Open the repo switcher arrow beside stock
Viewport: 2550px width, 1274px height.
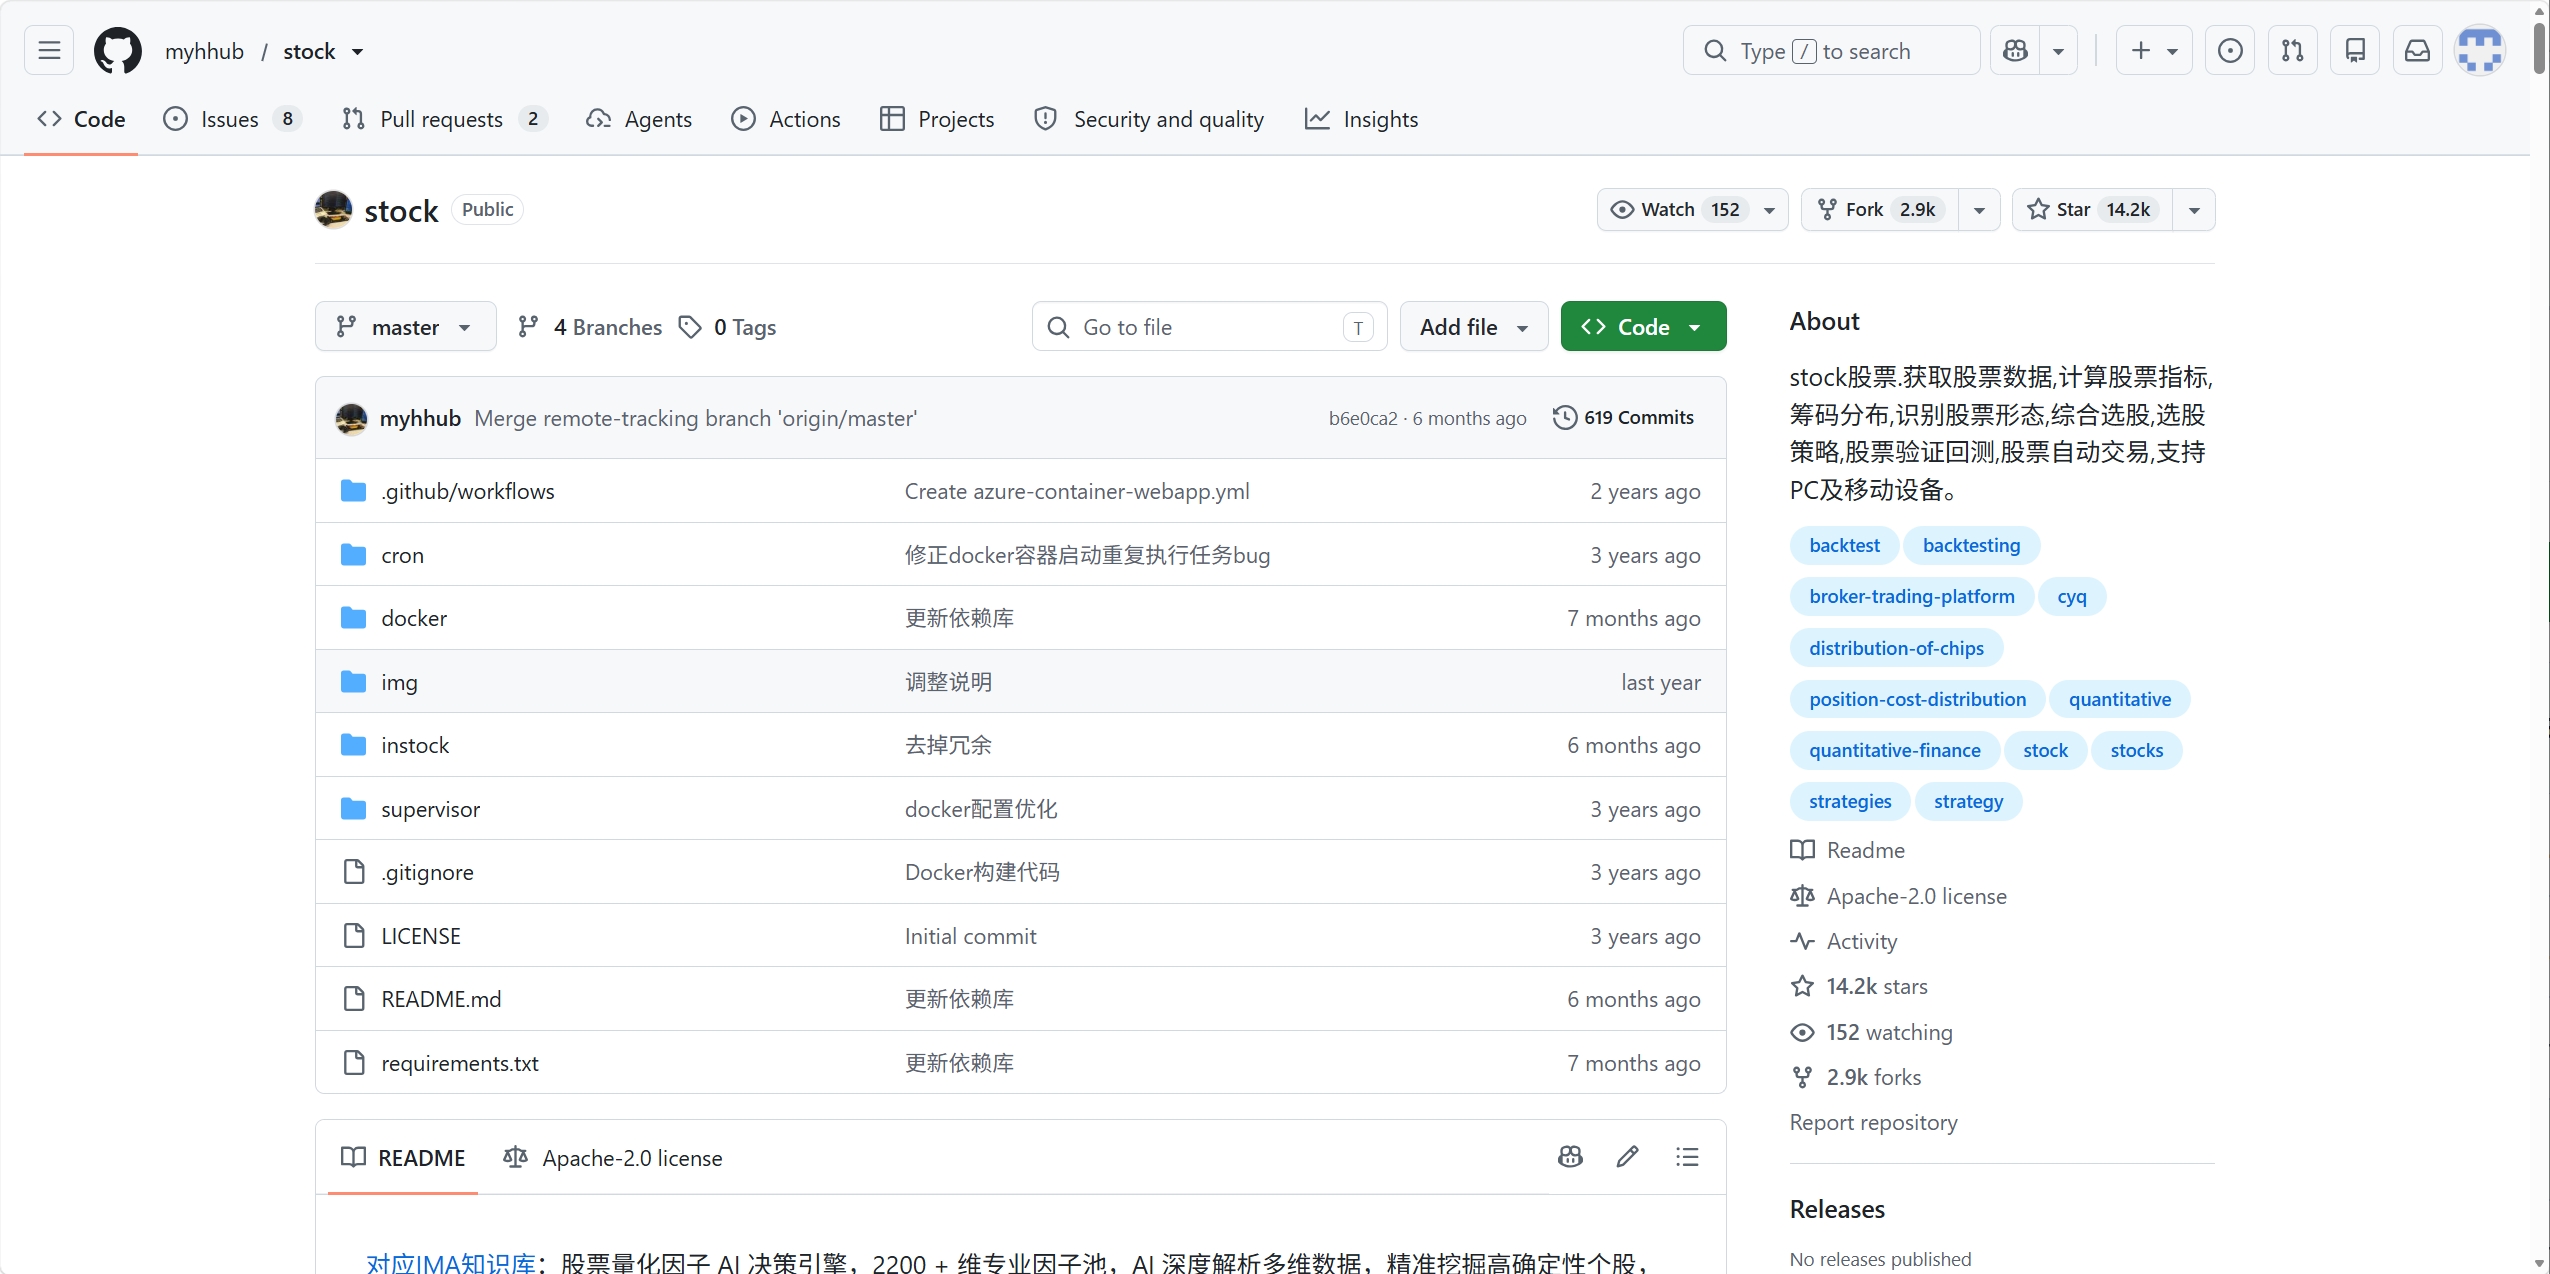357,52
